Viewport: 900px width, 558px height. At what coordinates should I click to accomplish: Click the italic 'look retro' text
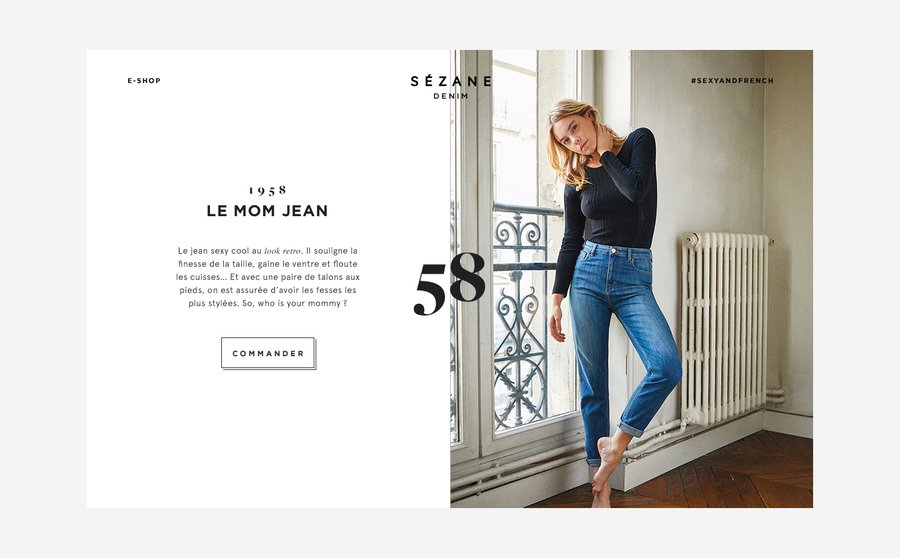282,251
